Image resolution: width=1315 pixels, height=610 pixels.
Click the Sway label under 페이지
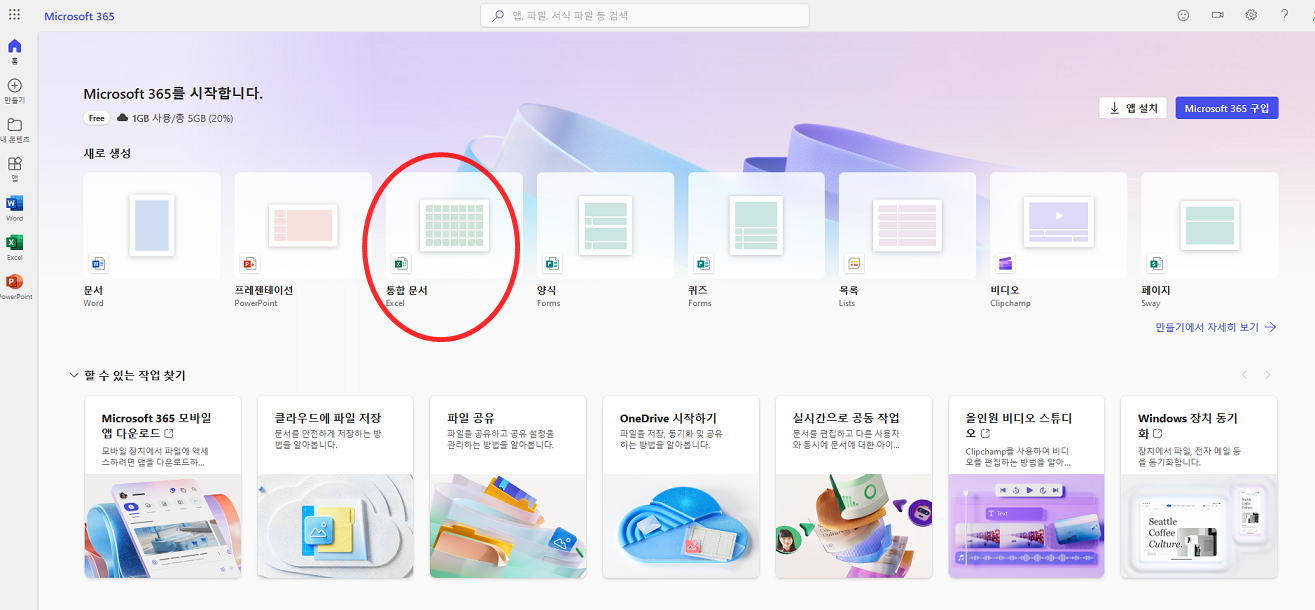point(1150,303)
